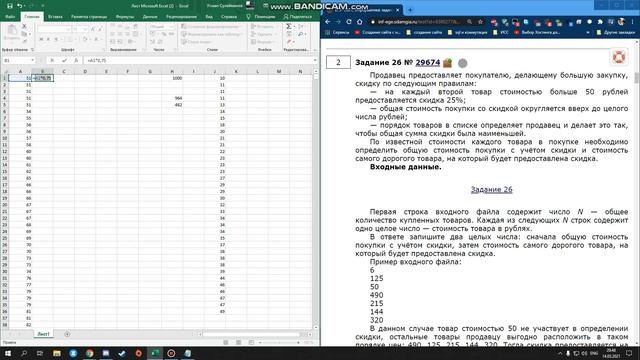Open the undo history dropdown arrow
Screen dimensions: 640x360
coord(24,6)
